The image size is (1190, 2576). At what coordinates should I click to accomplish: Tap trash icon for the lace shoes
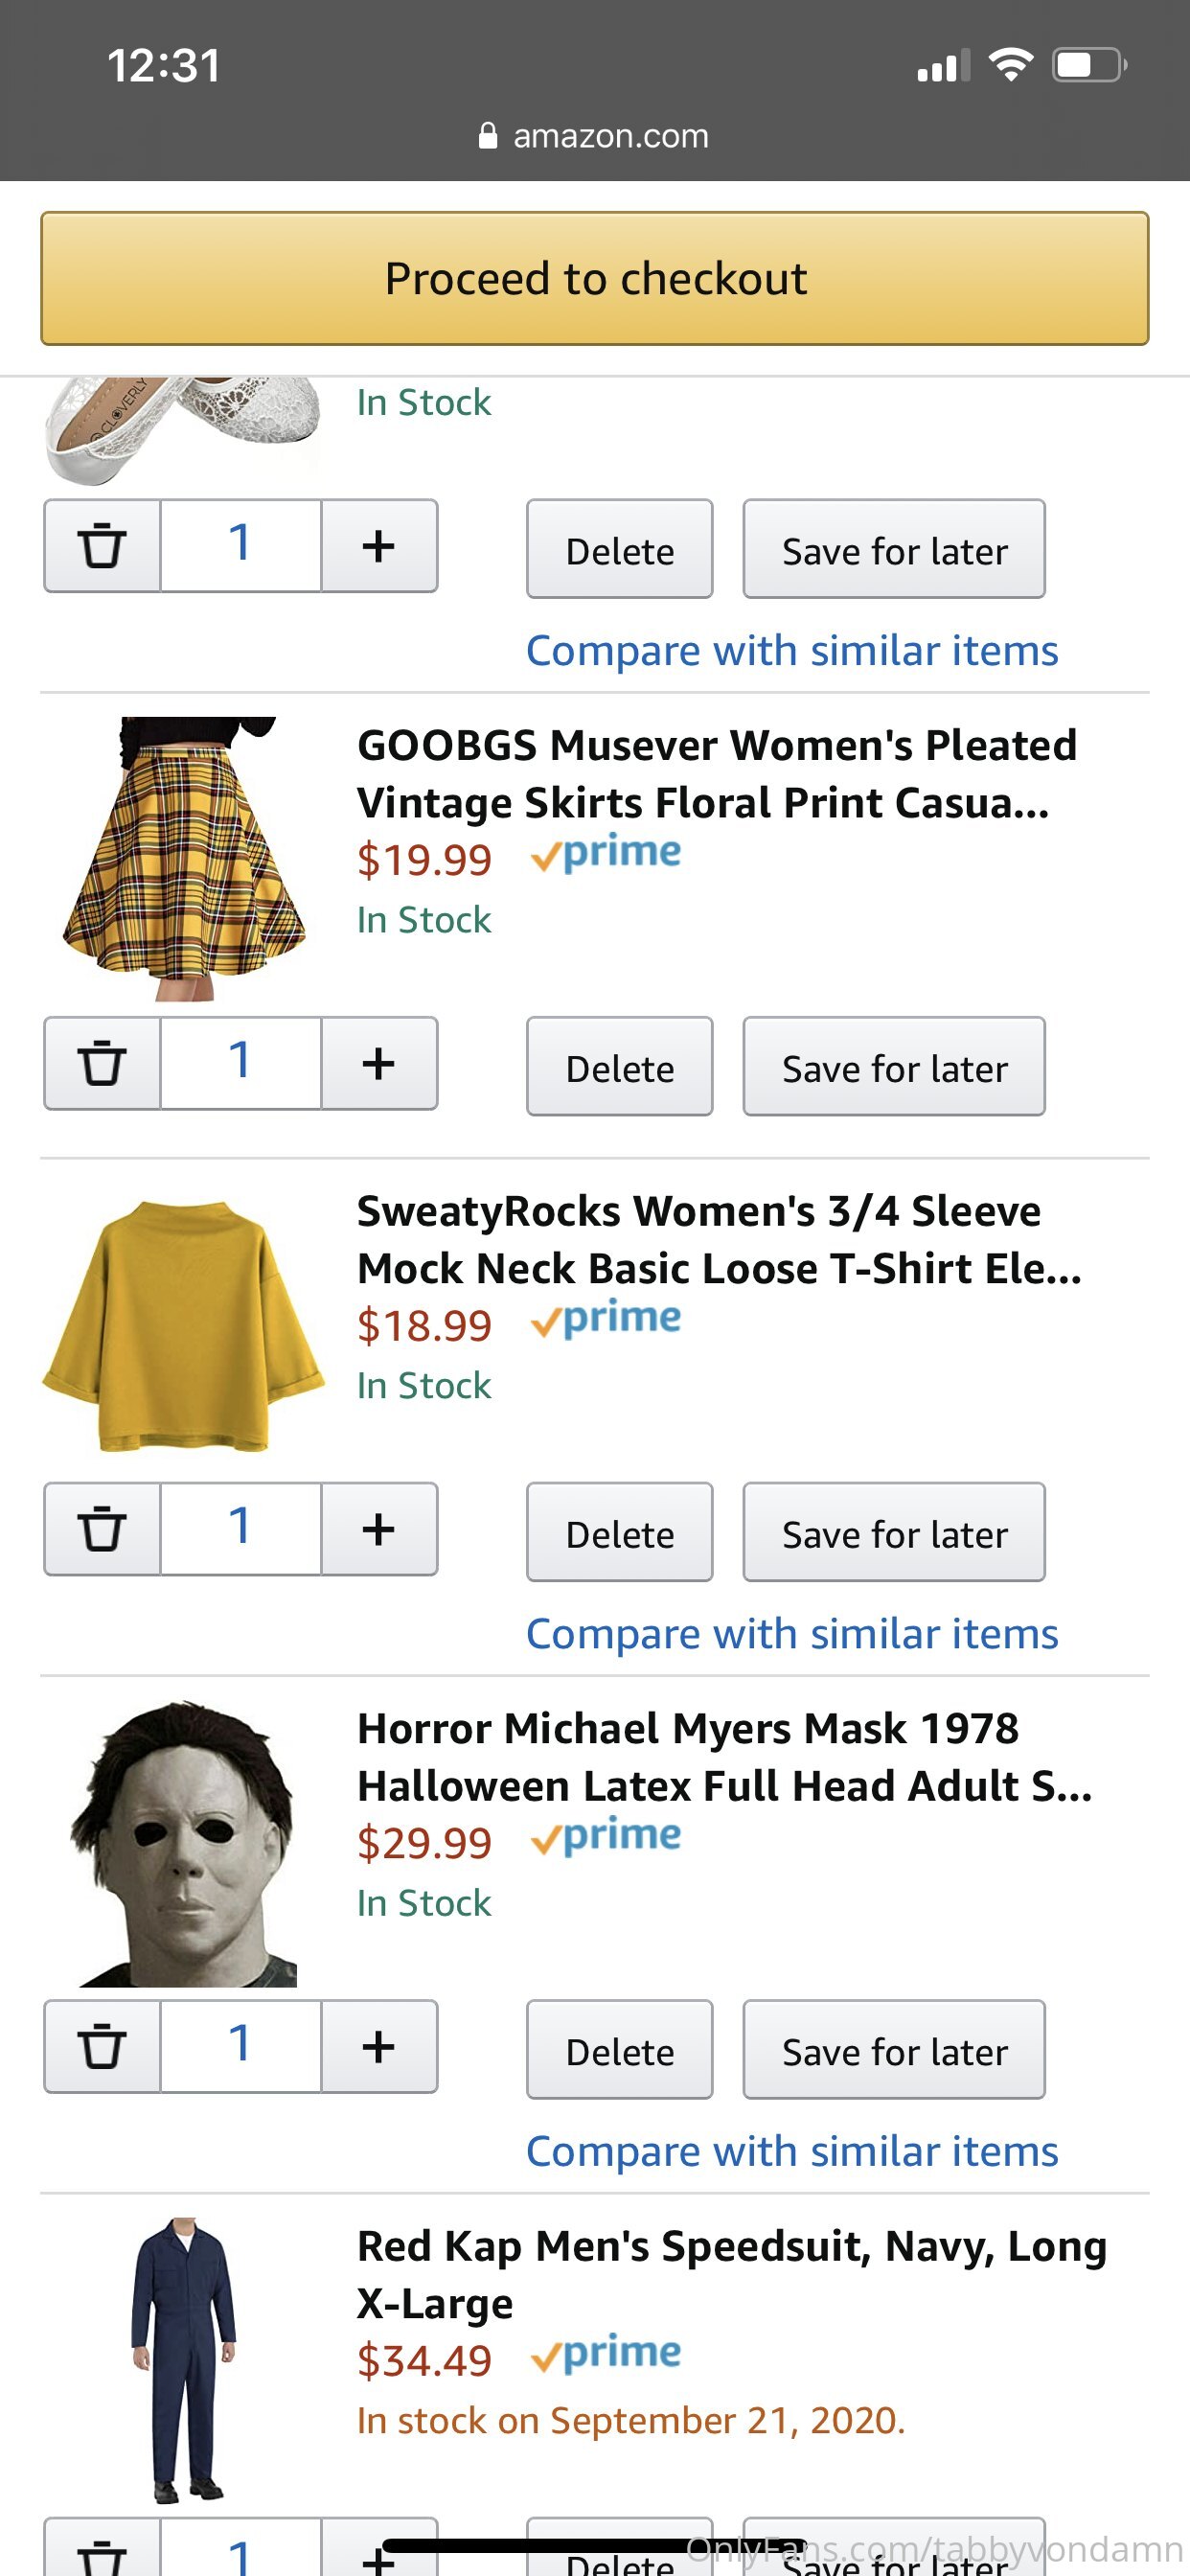click(102, 546)
